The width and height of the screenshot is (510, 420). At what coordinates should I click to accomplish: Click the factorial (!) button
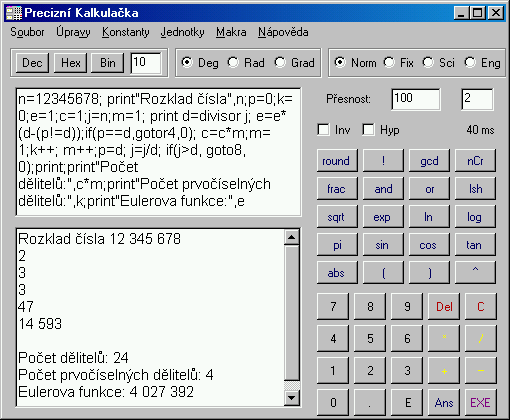383,161
